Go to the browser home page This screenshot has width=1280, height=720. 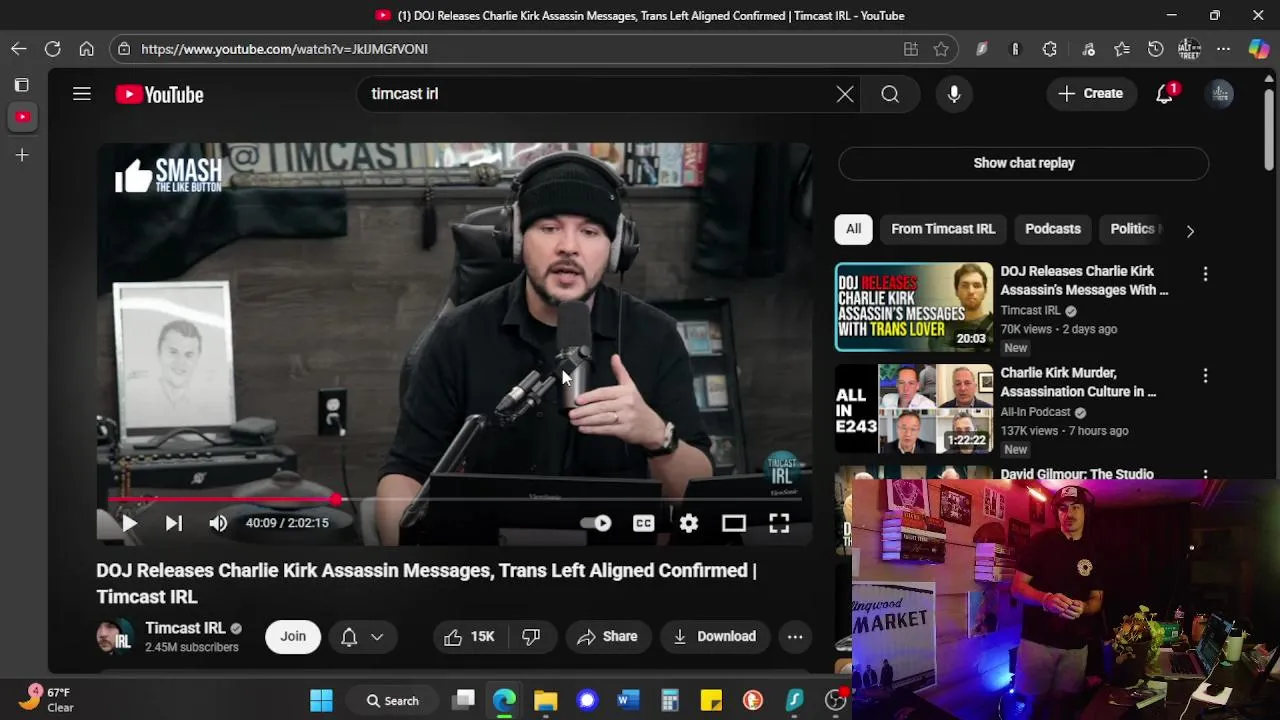pos(87,49)
